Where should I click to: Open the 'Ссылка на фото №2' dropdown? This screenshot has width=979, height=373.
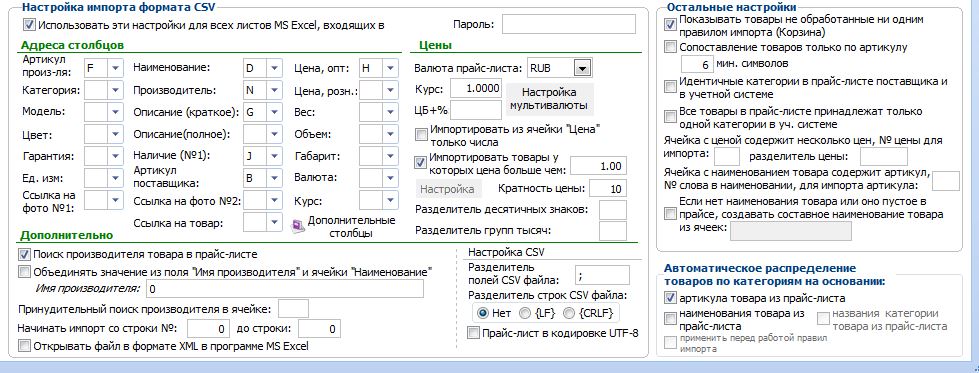[x=275, y=201]
